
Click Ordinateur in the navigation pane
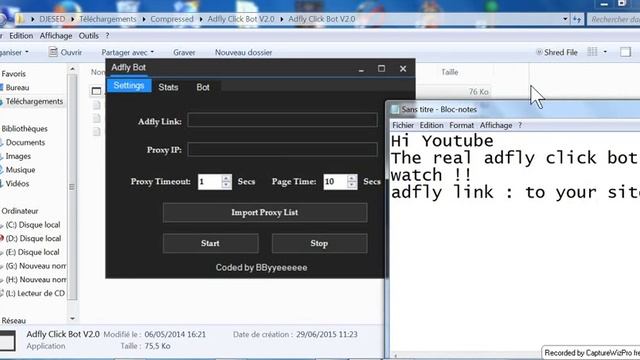pos(20,211)
